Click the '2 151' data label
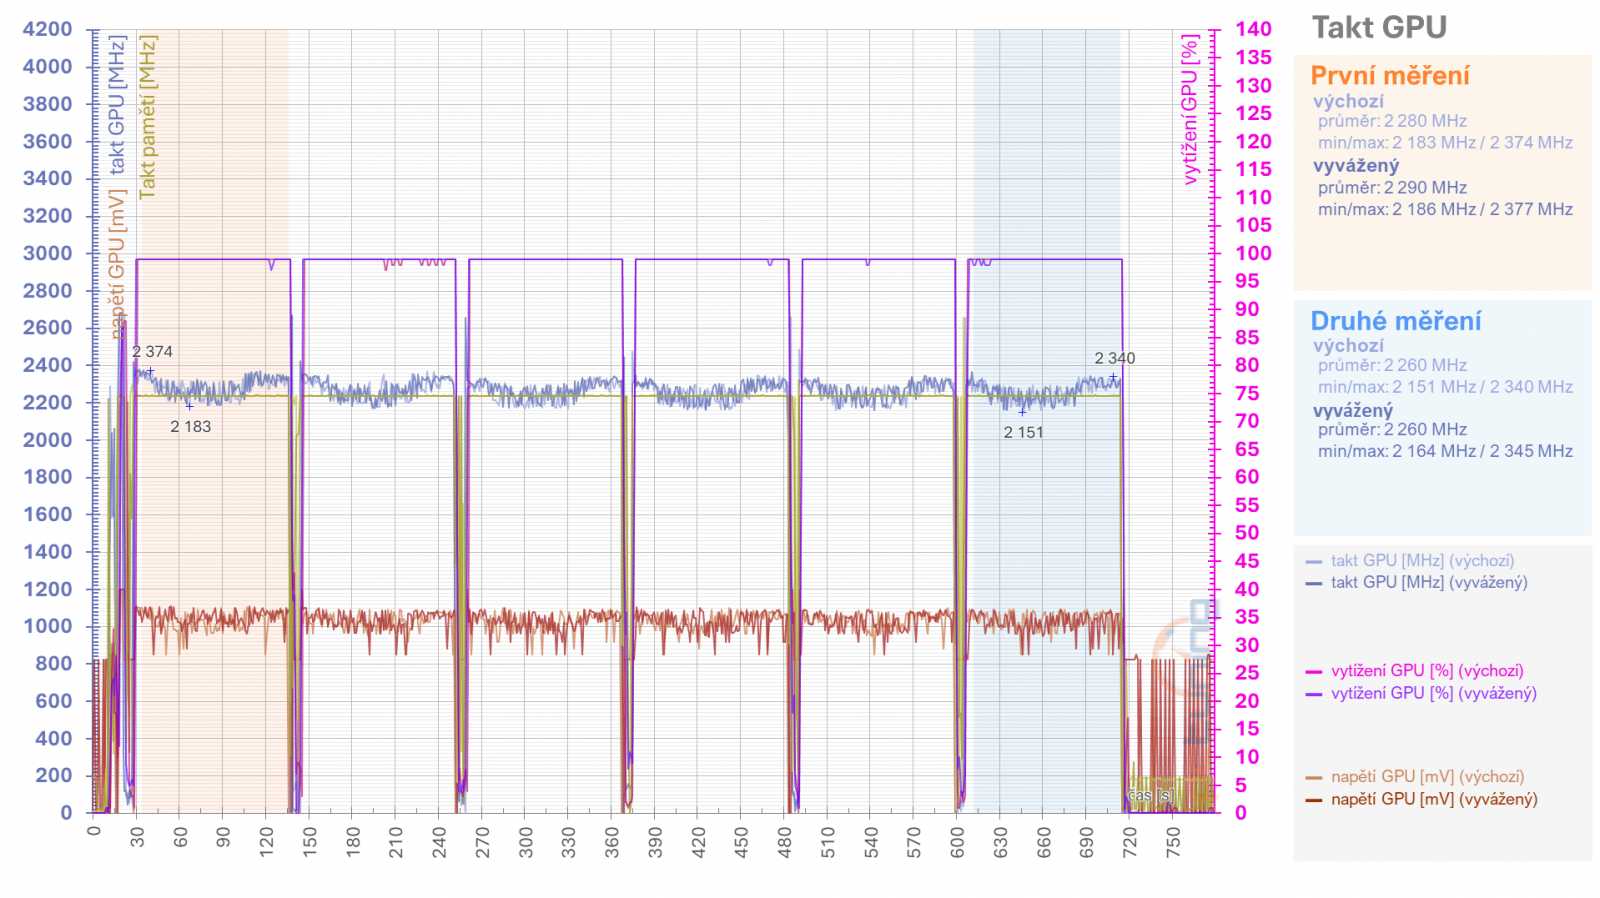Image resolution: width=1600 pixels, height=898 pixels. pos(1023,433)
